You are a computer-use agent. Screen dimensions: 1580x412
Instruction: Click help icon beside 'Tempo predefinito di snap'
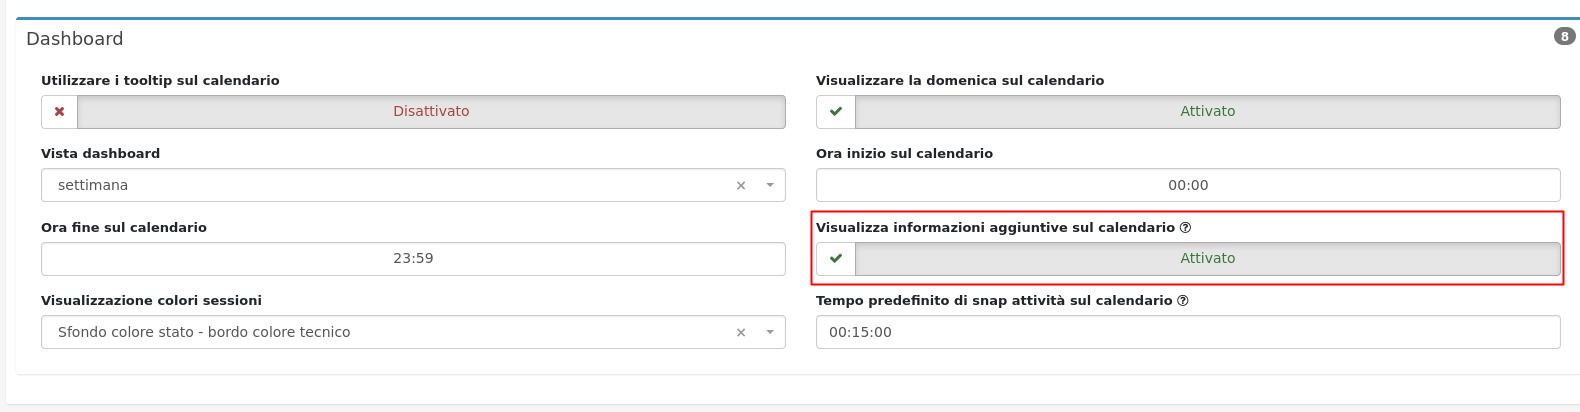1183,301
